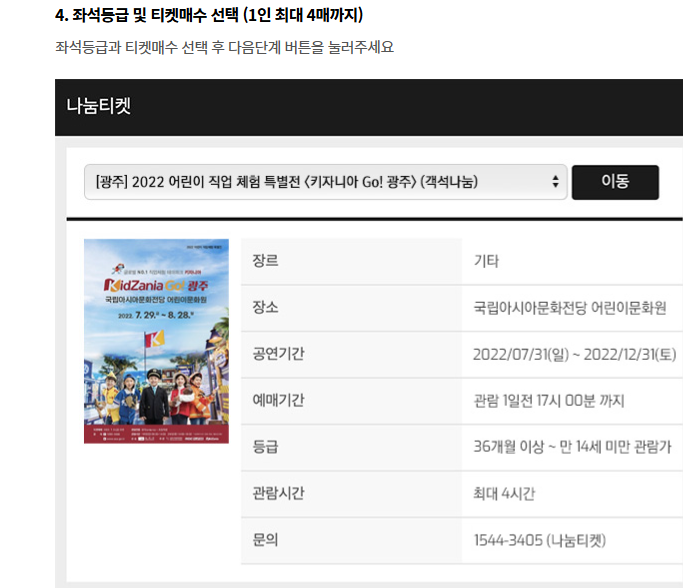
Task: Click the 관람 1일전 17시 00분 까지 text
Action: 549,401
